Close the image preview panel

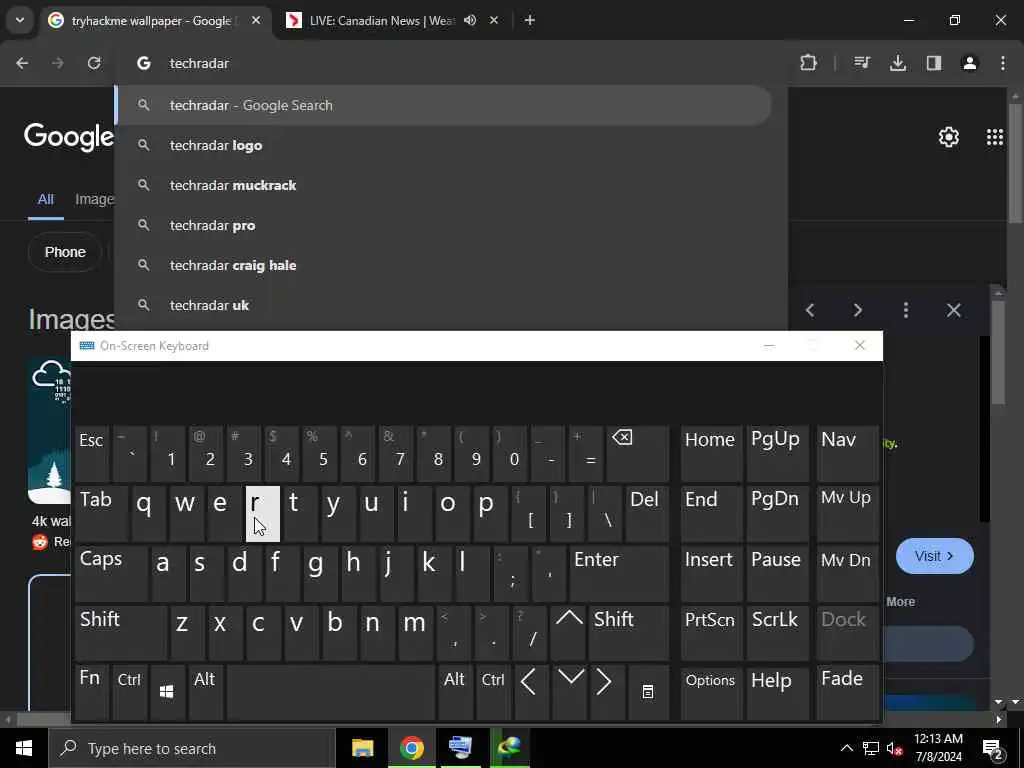(x=953, y=310)
